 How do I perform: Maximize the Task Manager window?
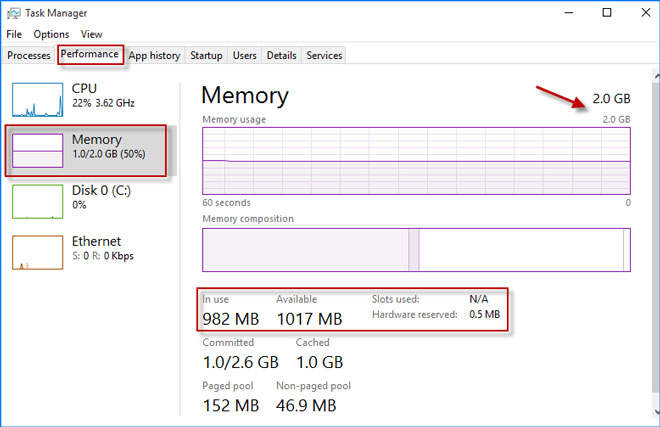coord(607,13)
